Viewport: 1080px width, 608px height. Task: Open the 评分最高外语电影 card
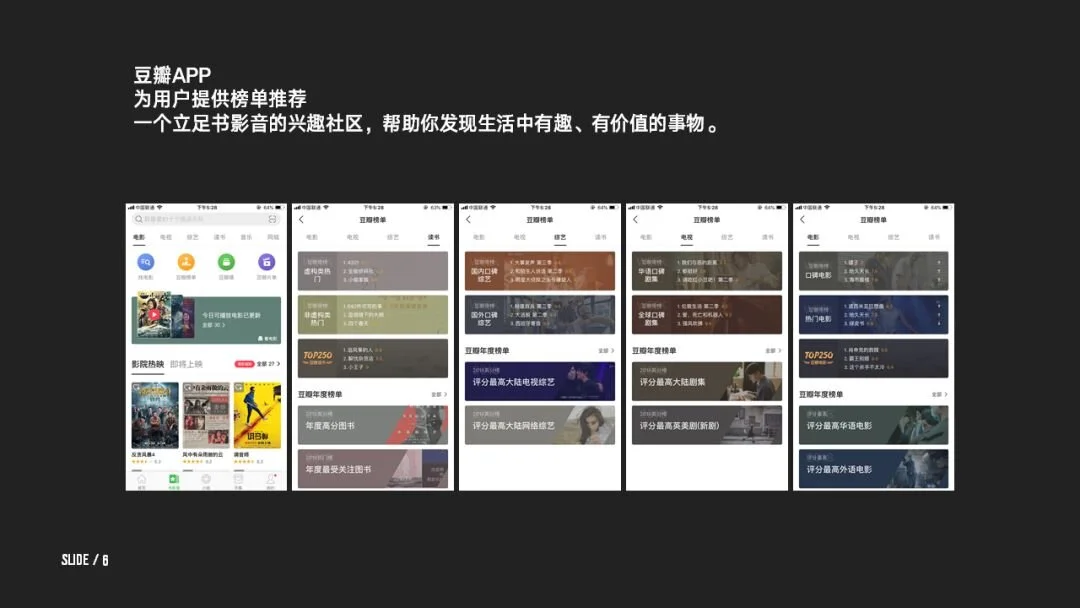[x=873, y=469]
